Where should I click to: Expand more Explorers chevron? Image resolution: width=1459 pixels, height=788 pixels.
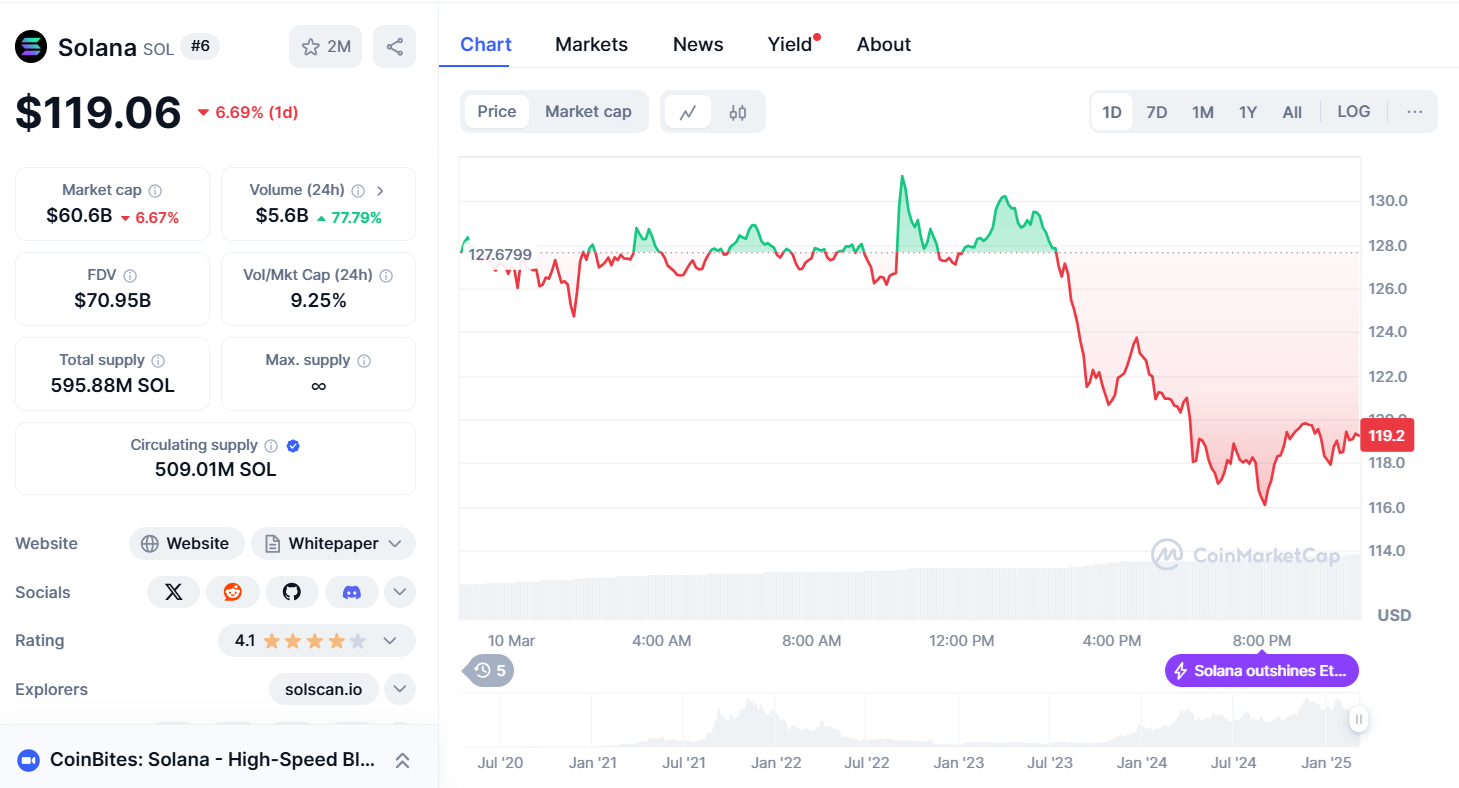(x=400, y=689)
